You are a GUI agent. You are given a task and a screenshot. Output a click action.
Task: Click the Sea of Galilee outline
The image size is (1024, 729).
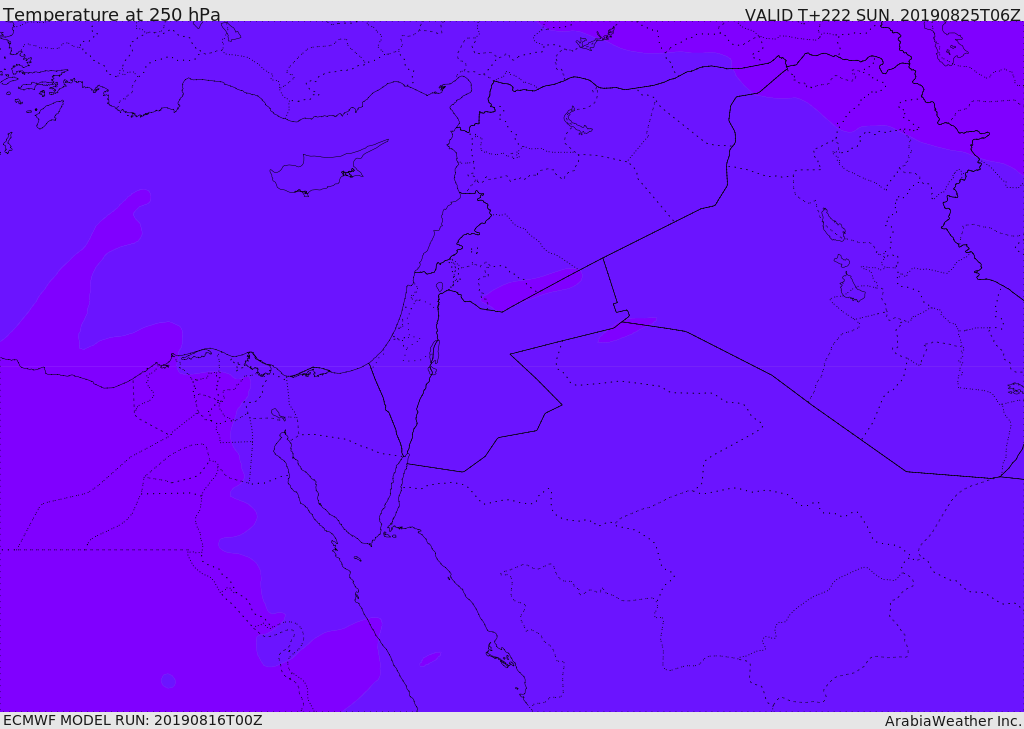[x=439, y=287]
